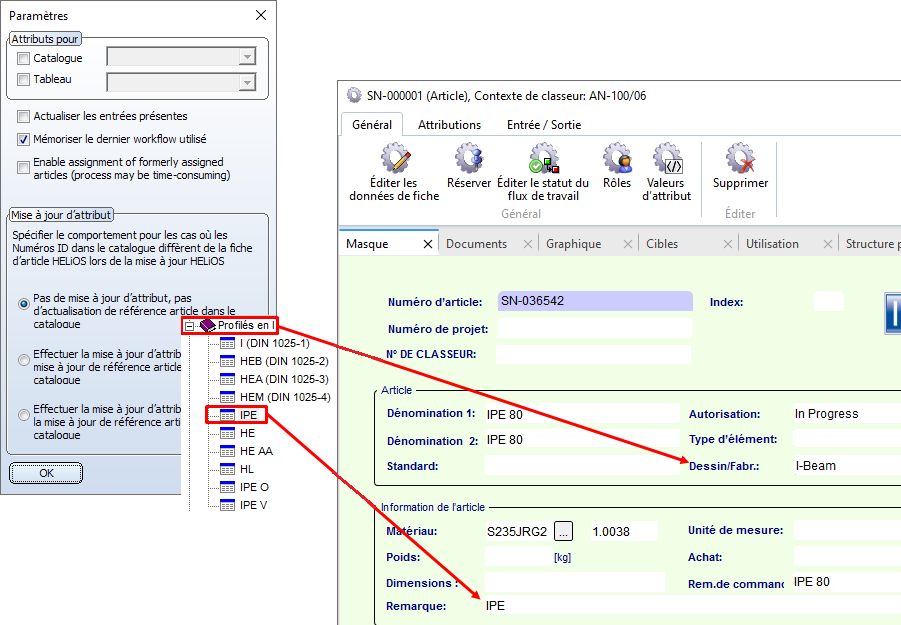Open the Utilisation tab
Viewport: 901px width, 625px height.
coord(772,244)
